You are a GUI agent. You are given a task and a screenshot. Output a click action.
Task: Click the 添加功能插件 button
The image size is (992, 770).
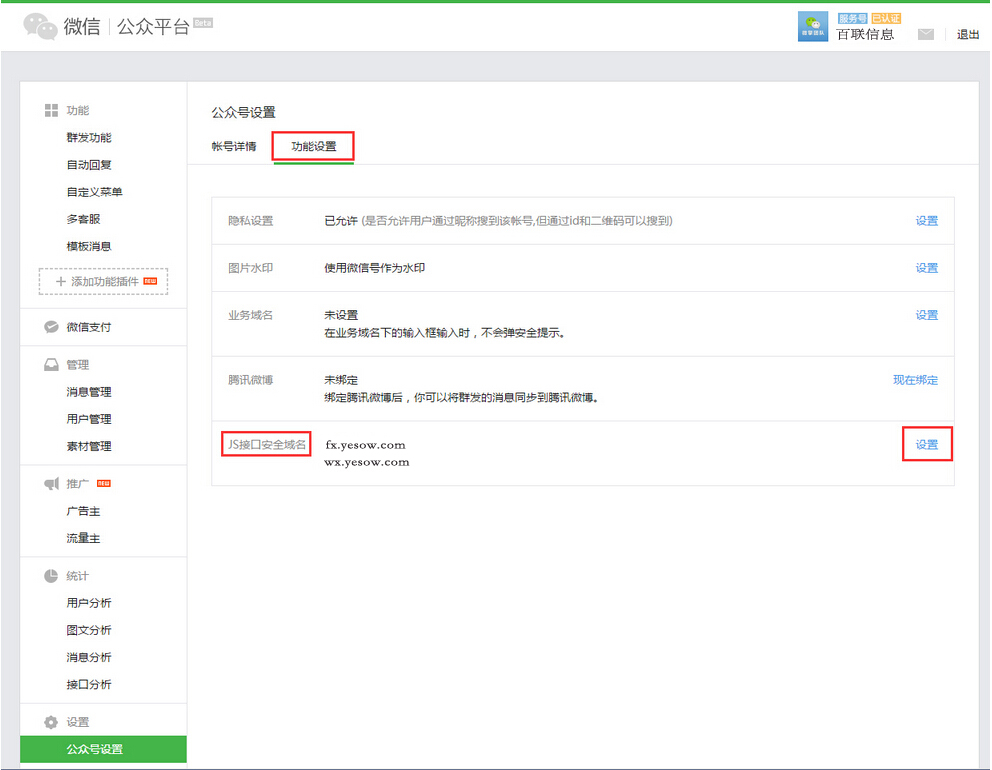pos(103,282)
